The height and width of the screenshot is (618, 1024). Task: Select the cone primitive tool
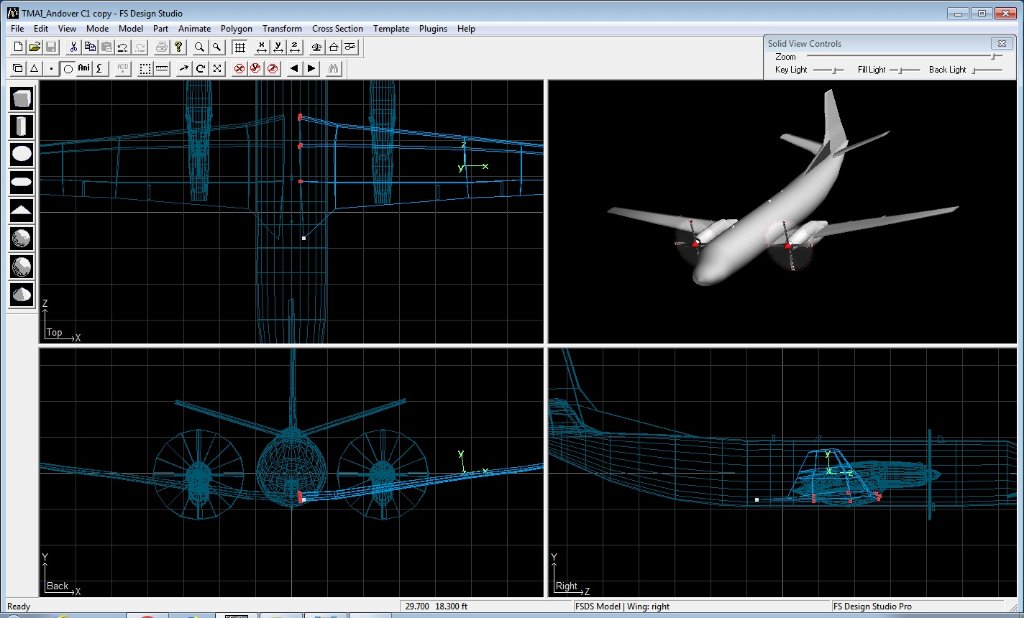tap(21, 295)
